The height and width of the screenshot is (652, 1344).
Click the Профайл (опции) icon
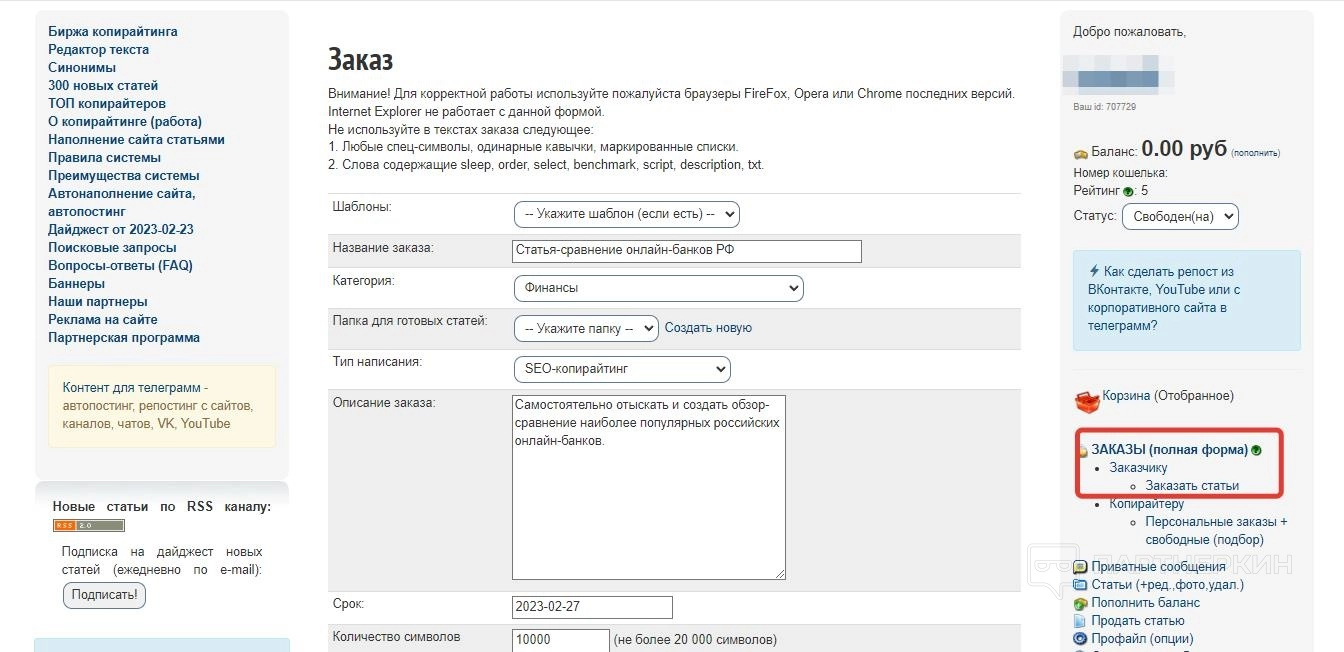coord(1080,639)
